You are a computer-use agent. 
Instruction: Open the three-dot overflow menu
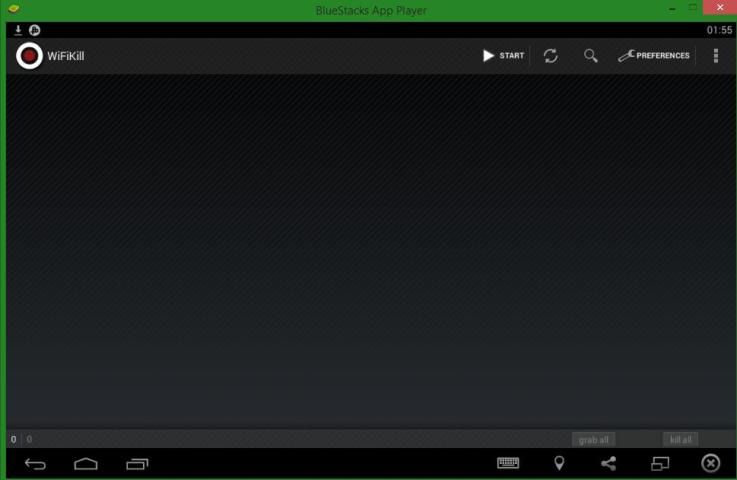(x=716, y=56)
